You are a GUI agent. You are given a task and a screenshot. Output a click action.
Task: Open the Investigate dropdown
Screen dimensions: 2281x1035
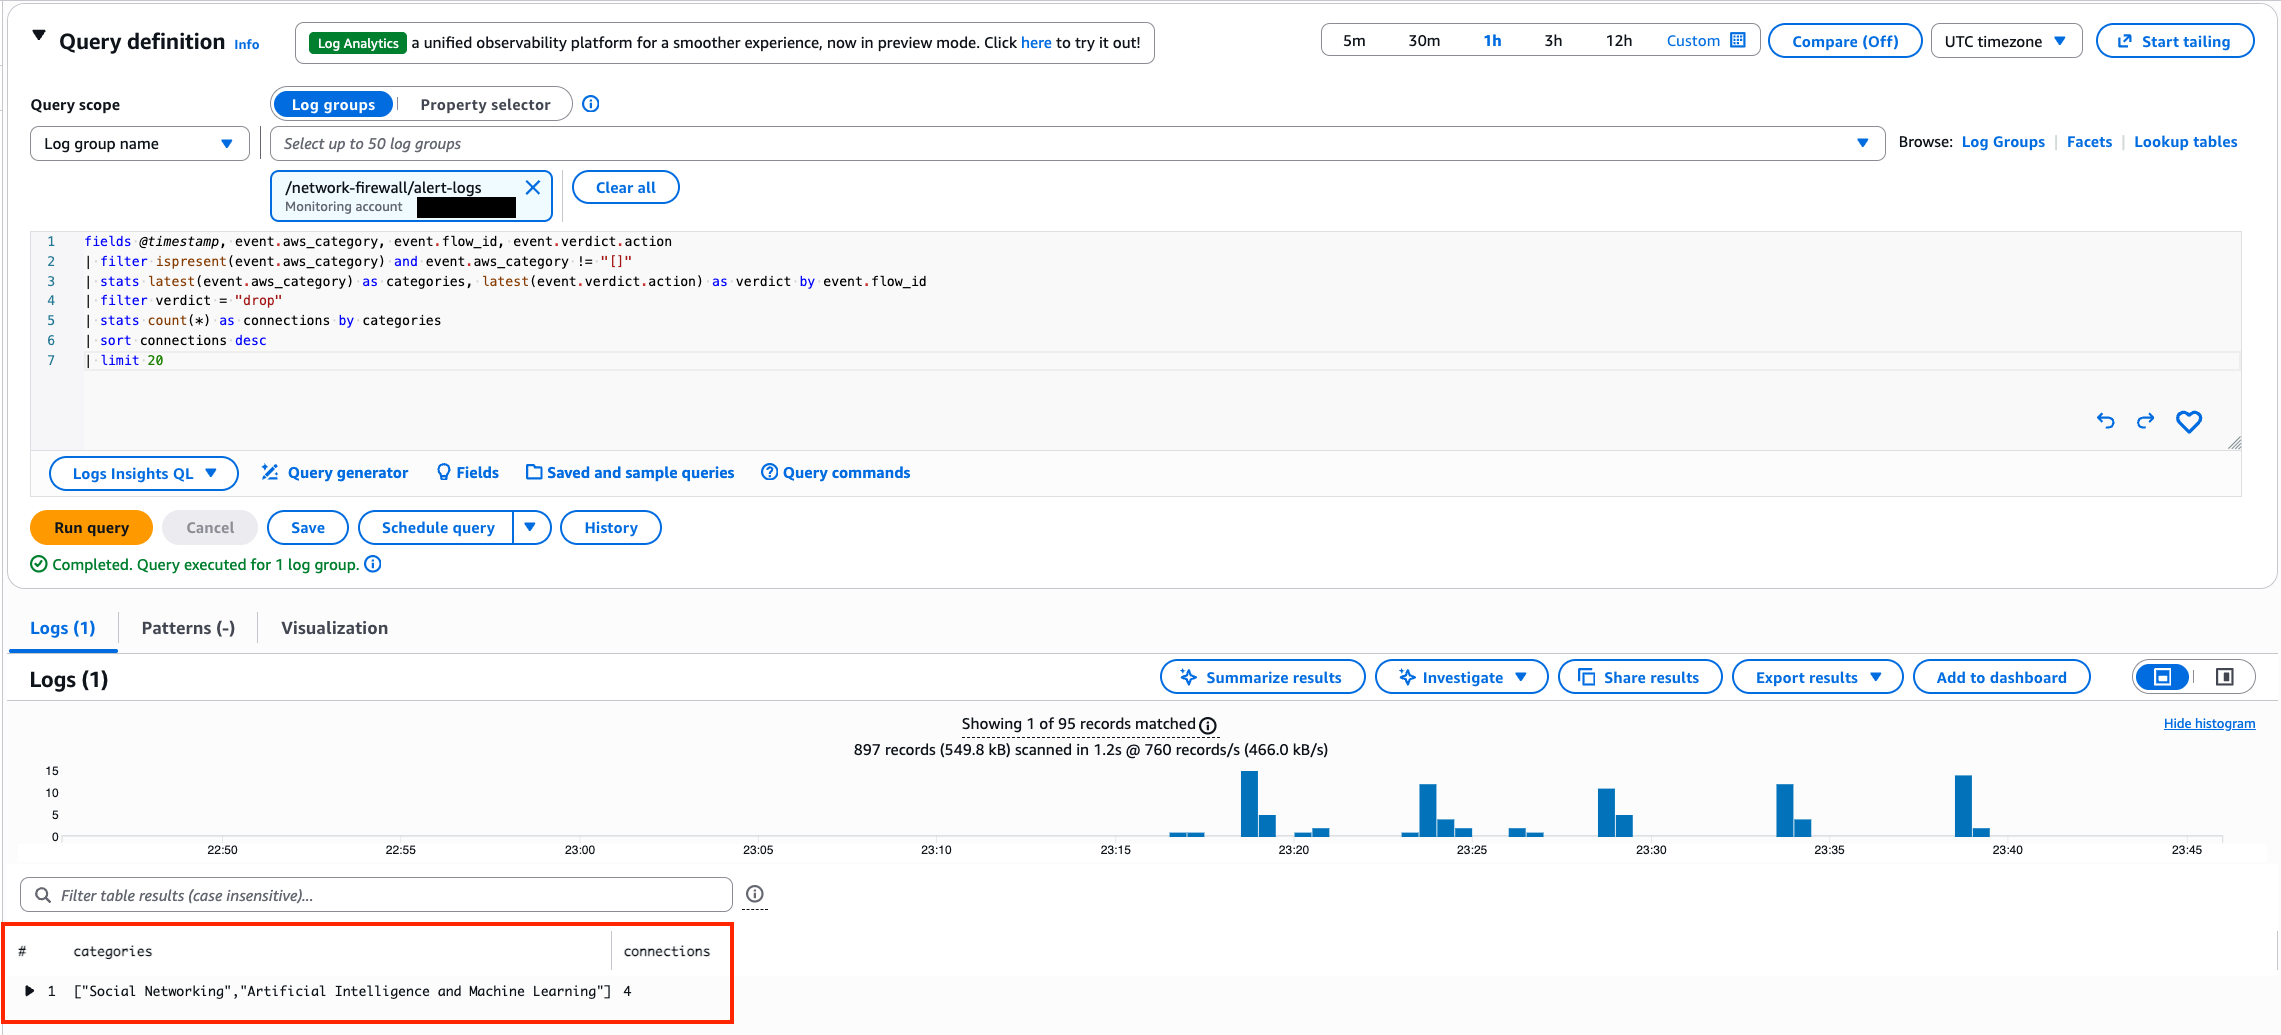coord(1462,677)
